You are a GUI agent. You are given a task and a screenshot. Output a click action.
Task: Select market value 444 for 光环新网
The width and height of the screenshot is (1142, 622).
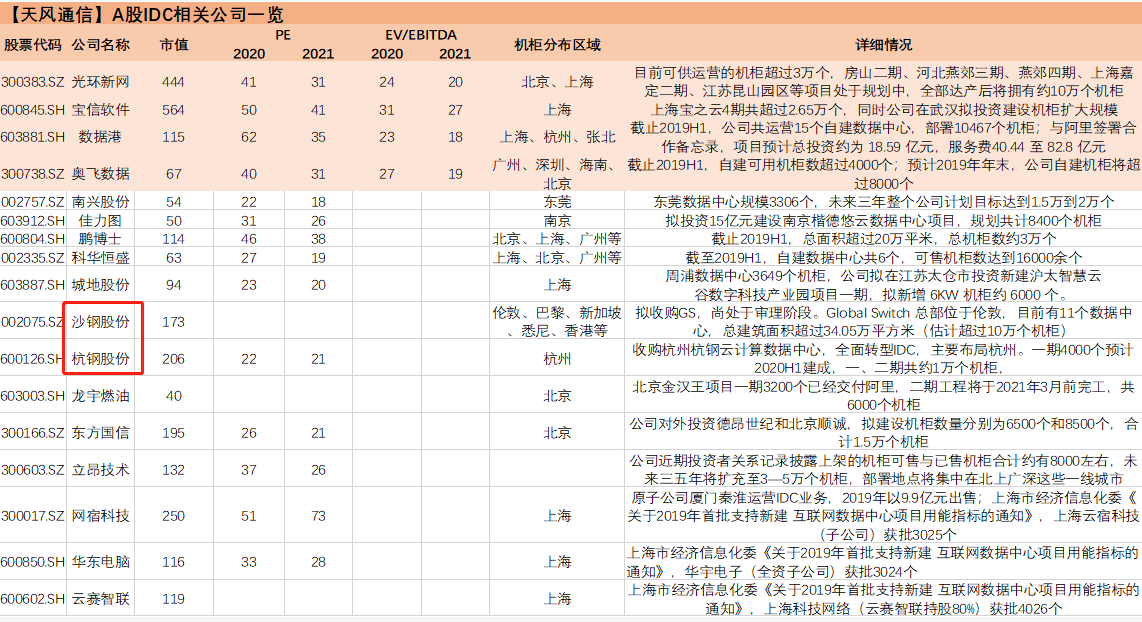pos(173,82)
